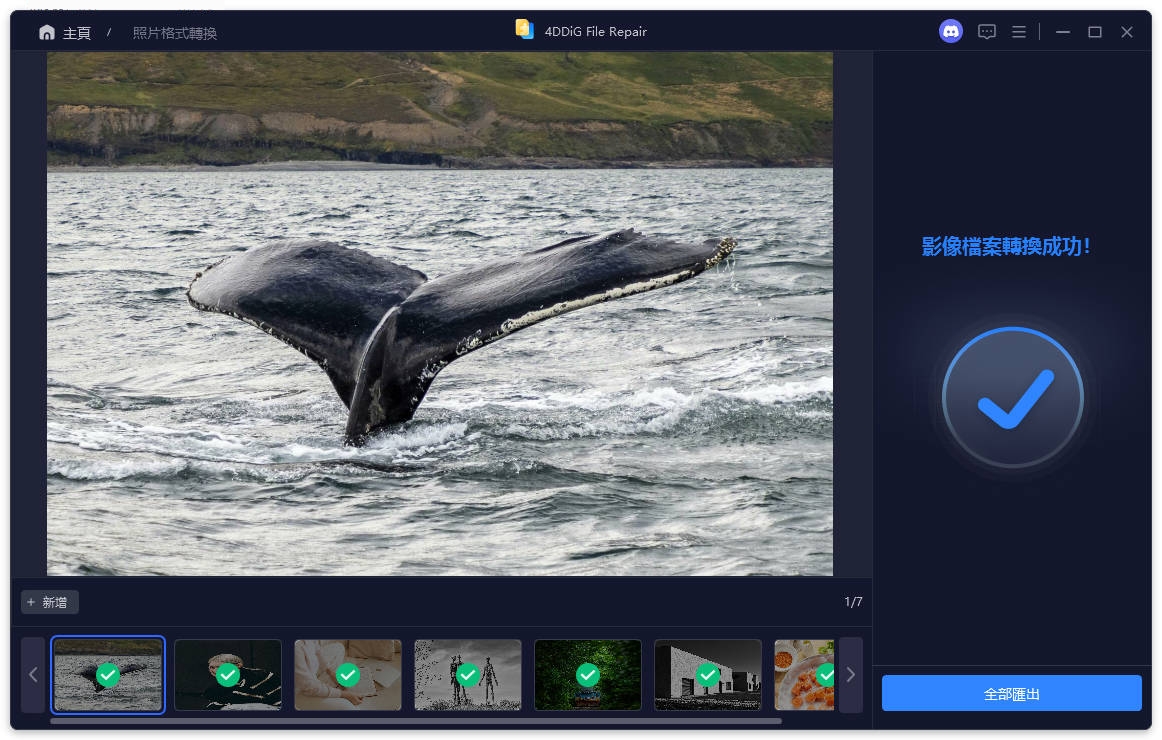The height and width of the screenshot is (740, 1162).
Task: Select the 主頁 menu item
Action: click(77, 32)
